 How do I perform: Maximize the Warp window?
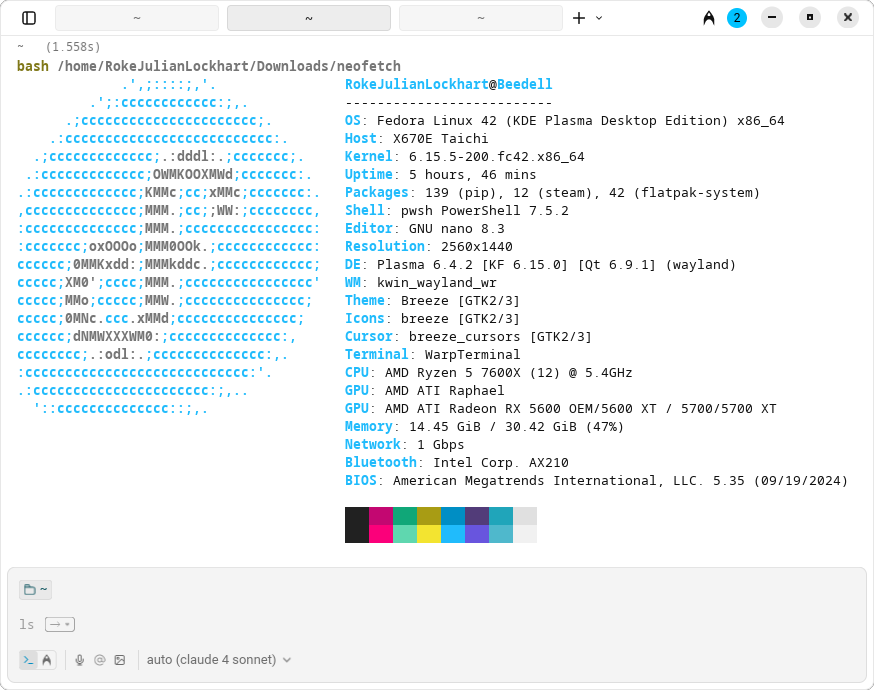(x=810, y=18)
